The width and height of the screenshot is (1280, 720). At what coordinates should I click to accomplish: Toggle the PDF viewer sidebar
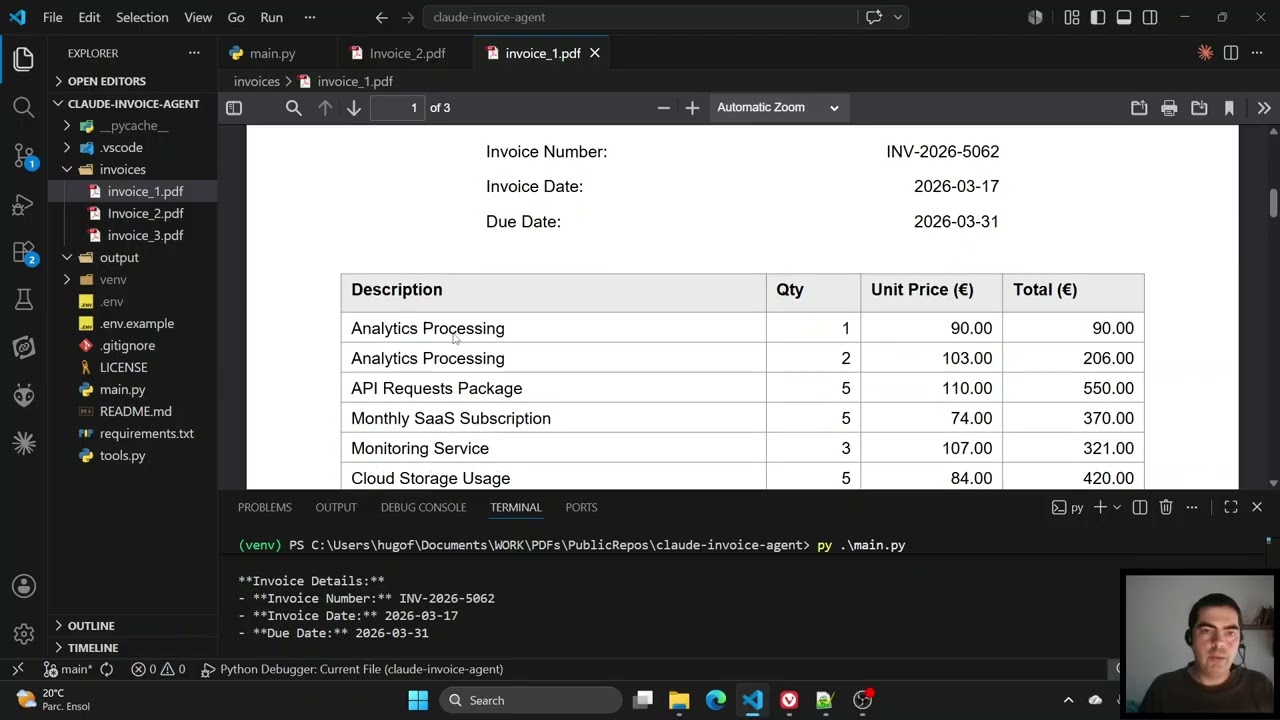click(234, 108)
